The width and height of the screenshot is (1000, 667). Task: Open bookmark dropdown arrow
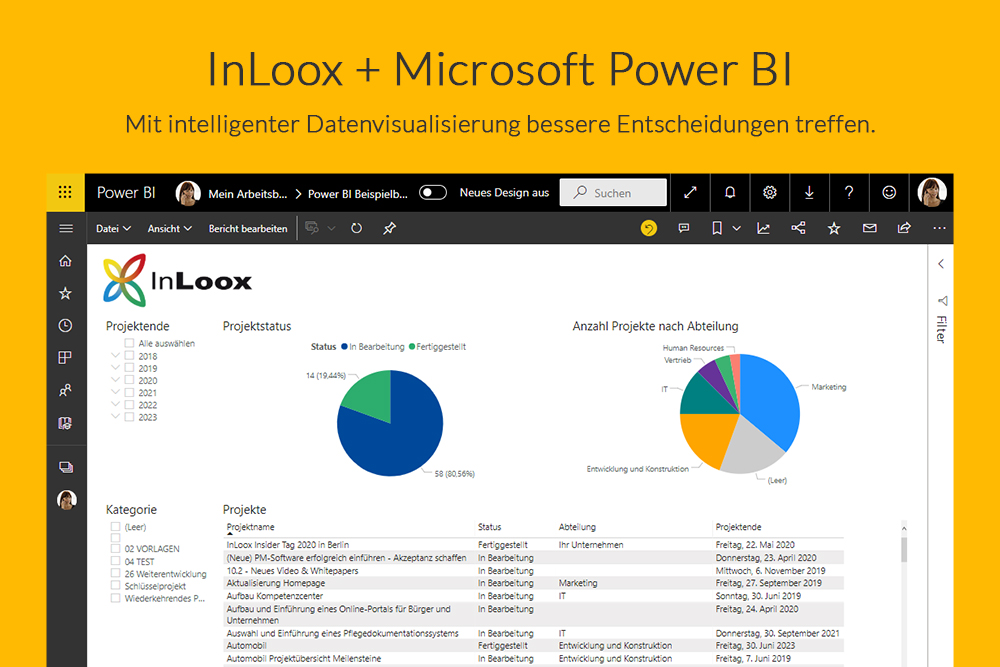pos(737,228)
